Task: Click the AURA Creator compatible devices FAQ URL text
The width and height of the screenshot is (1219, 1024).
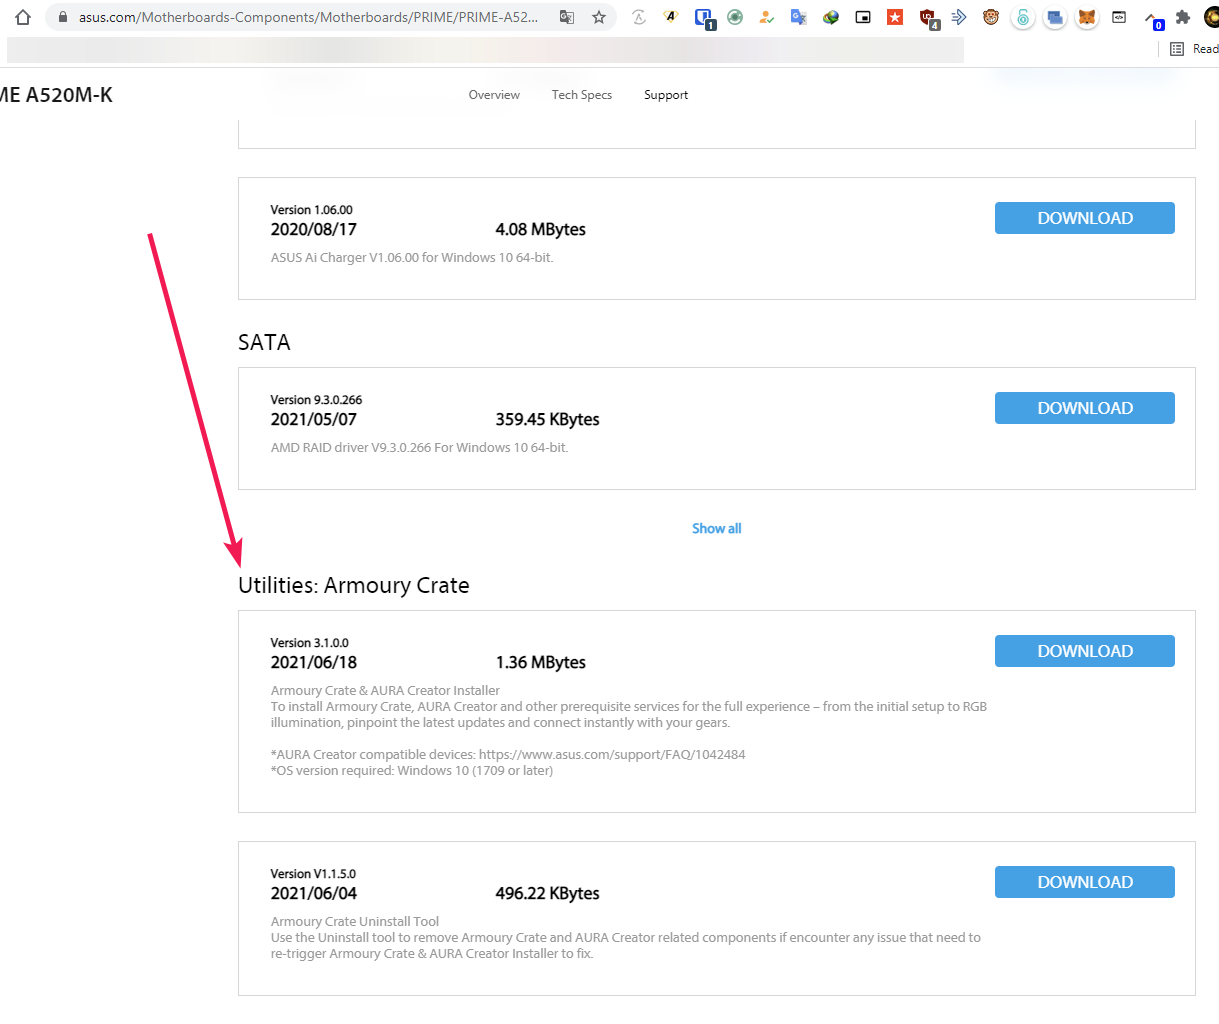Action: (x=612, y=755)
